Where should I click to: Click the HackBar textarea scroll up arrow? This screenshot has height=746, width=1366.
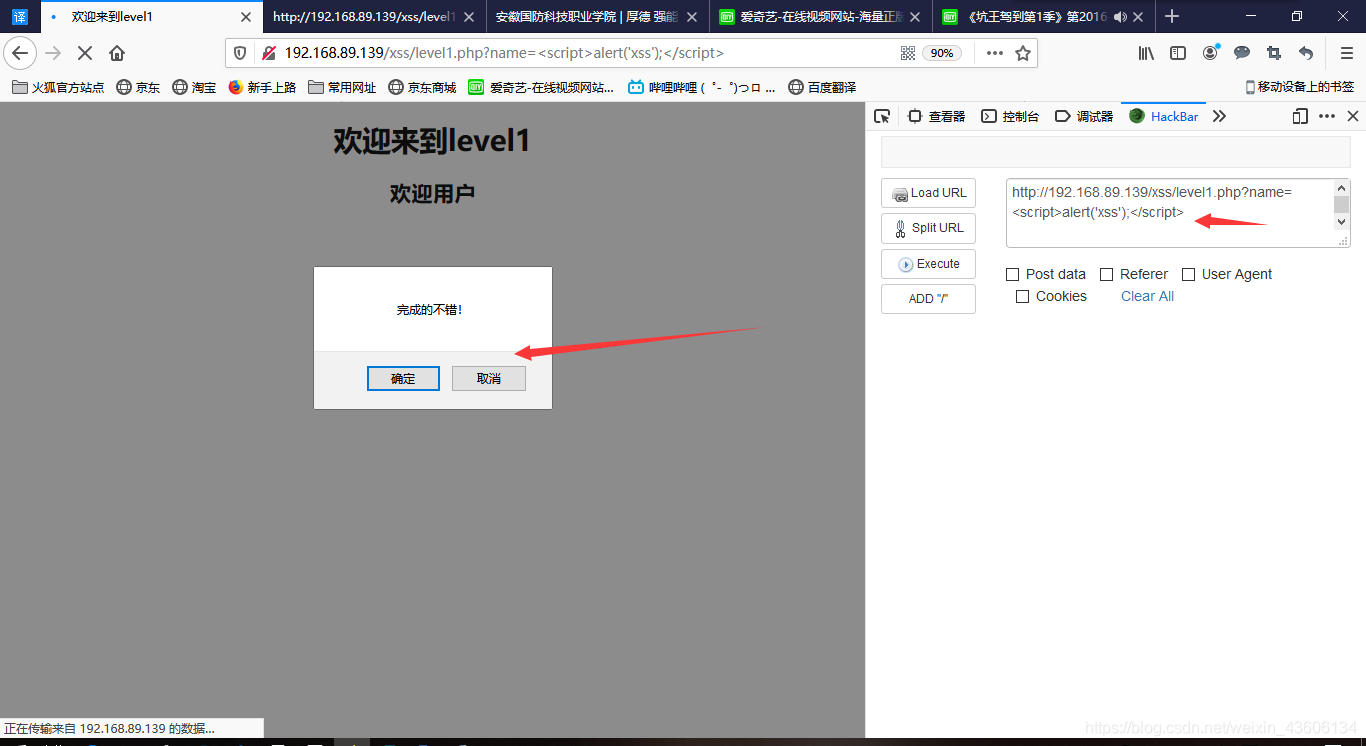(x=1342, y=188)
